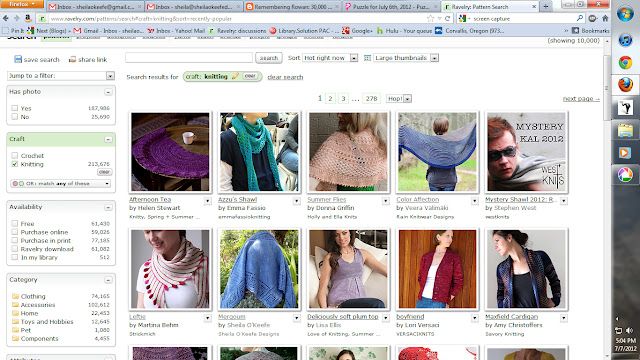Open the Large thumbnails view dropdown
640x360 pixels.
(406, 58)
